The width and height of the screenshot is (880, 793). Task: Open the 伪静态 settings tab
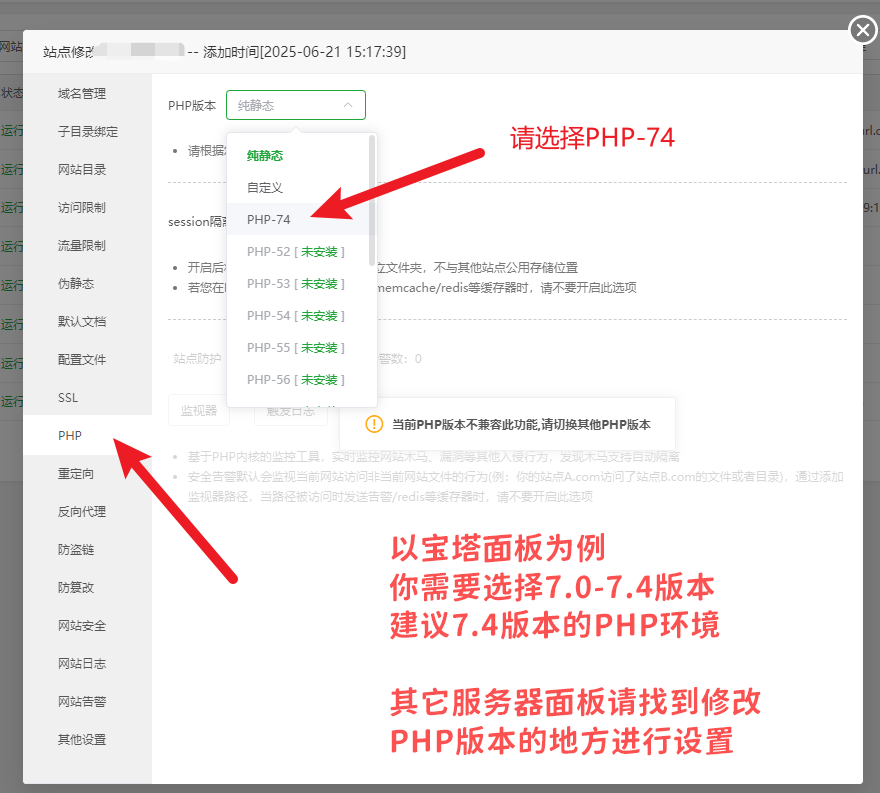click(x=76, y=284)
